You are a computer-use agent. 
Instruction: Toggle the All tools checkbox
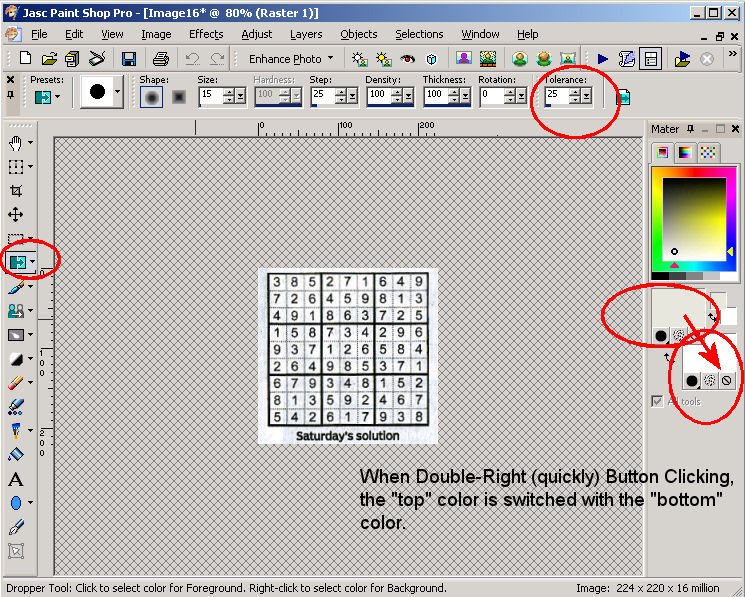pyautogui.click(x=657, y=401)
